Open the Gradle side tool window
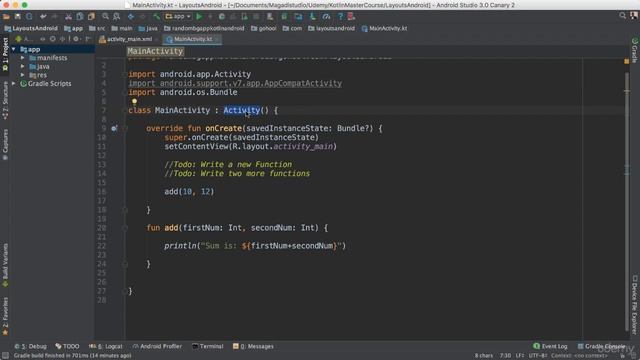Viewport: 640px width, 360px height. (634, 50)
